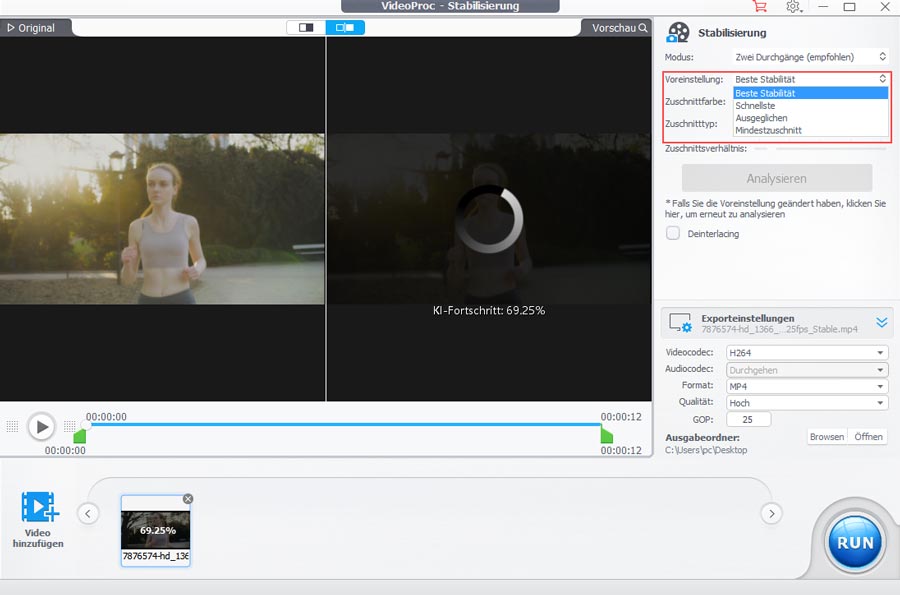
Task: Switch to single-pane preview layout
Action: pyautogui.click(x=306, y=28)
